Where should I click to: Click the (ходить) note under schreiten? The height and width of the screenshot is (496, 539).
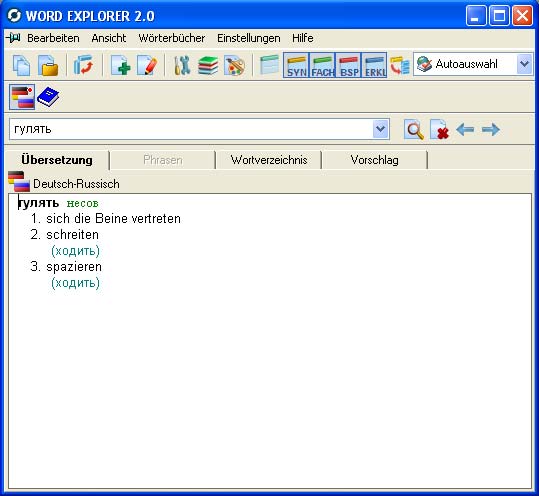tap(75, 251)
